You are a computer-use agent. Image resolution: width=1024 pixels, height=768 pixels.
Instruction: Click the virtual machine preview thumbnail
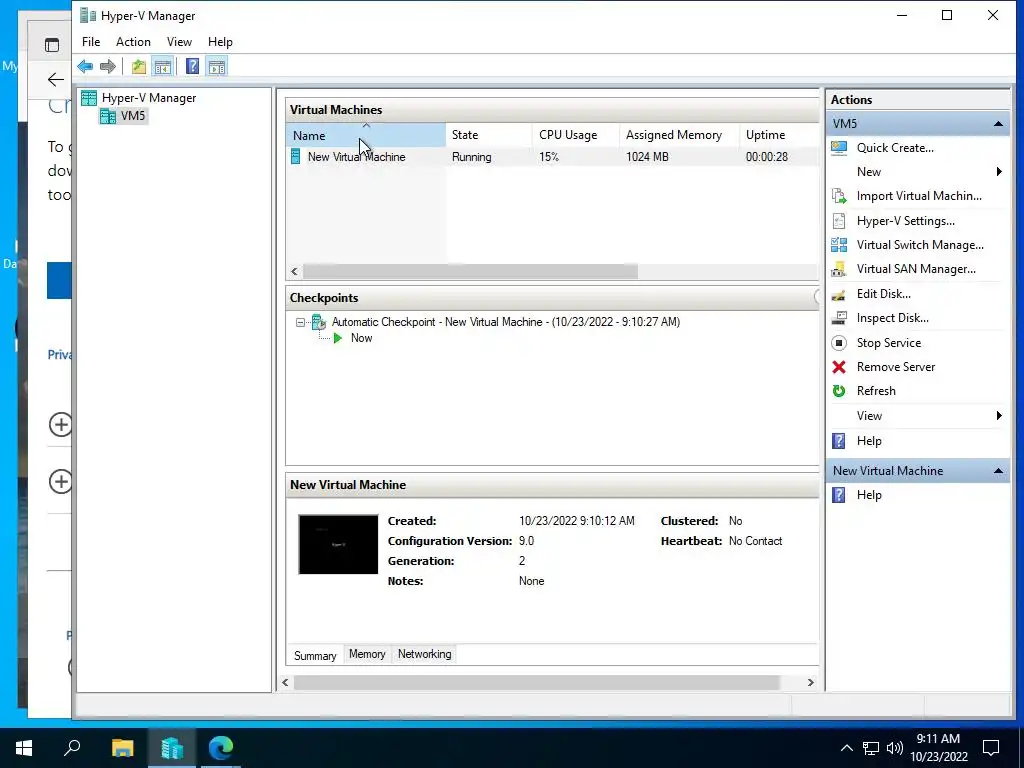338,545
